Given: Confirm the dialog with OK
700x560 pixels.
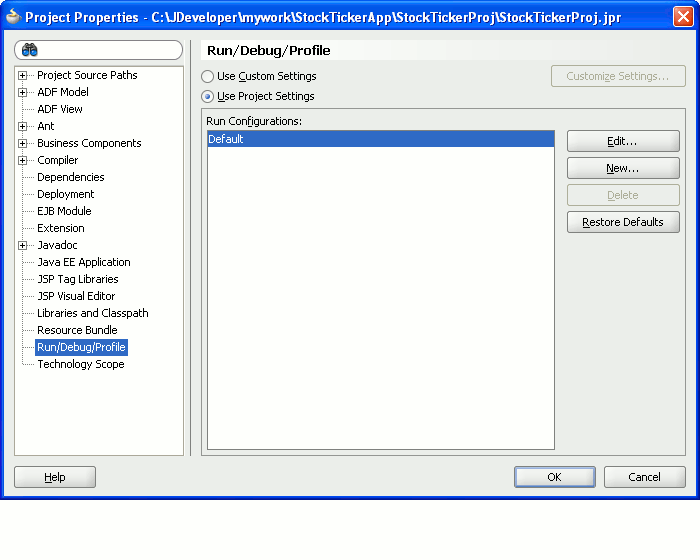Looking at the screenshot, I should (554, 477).
